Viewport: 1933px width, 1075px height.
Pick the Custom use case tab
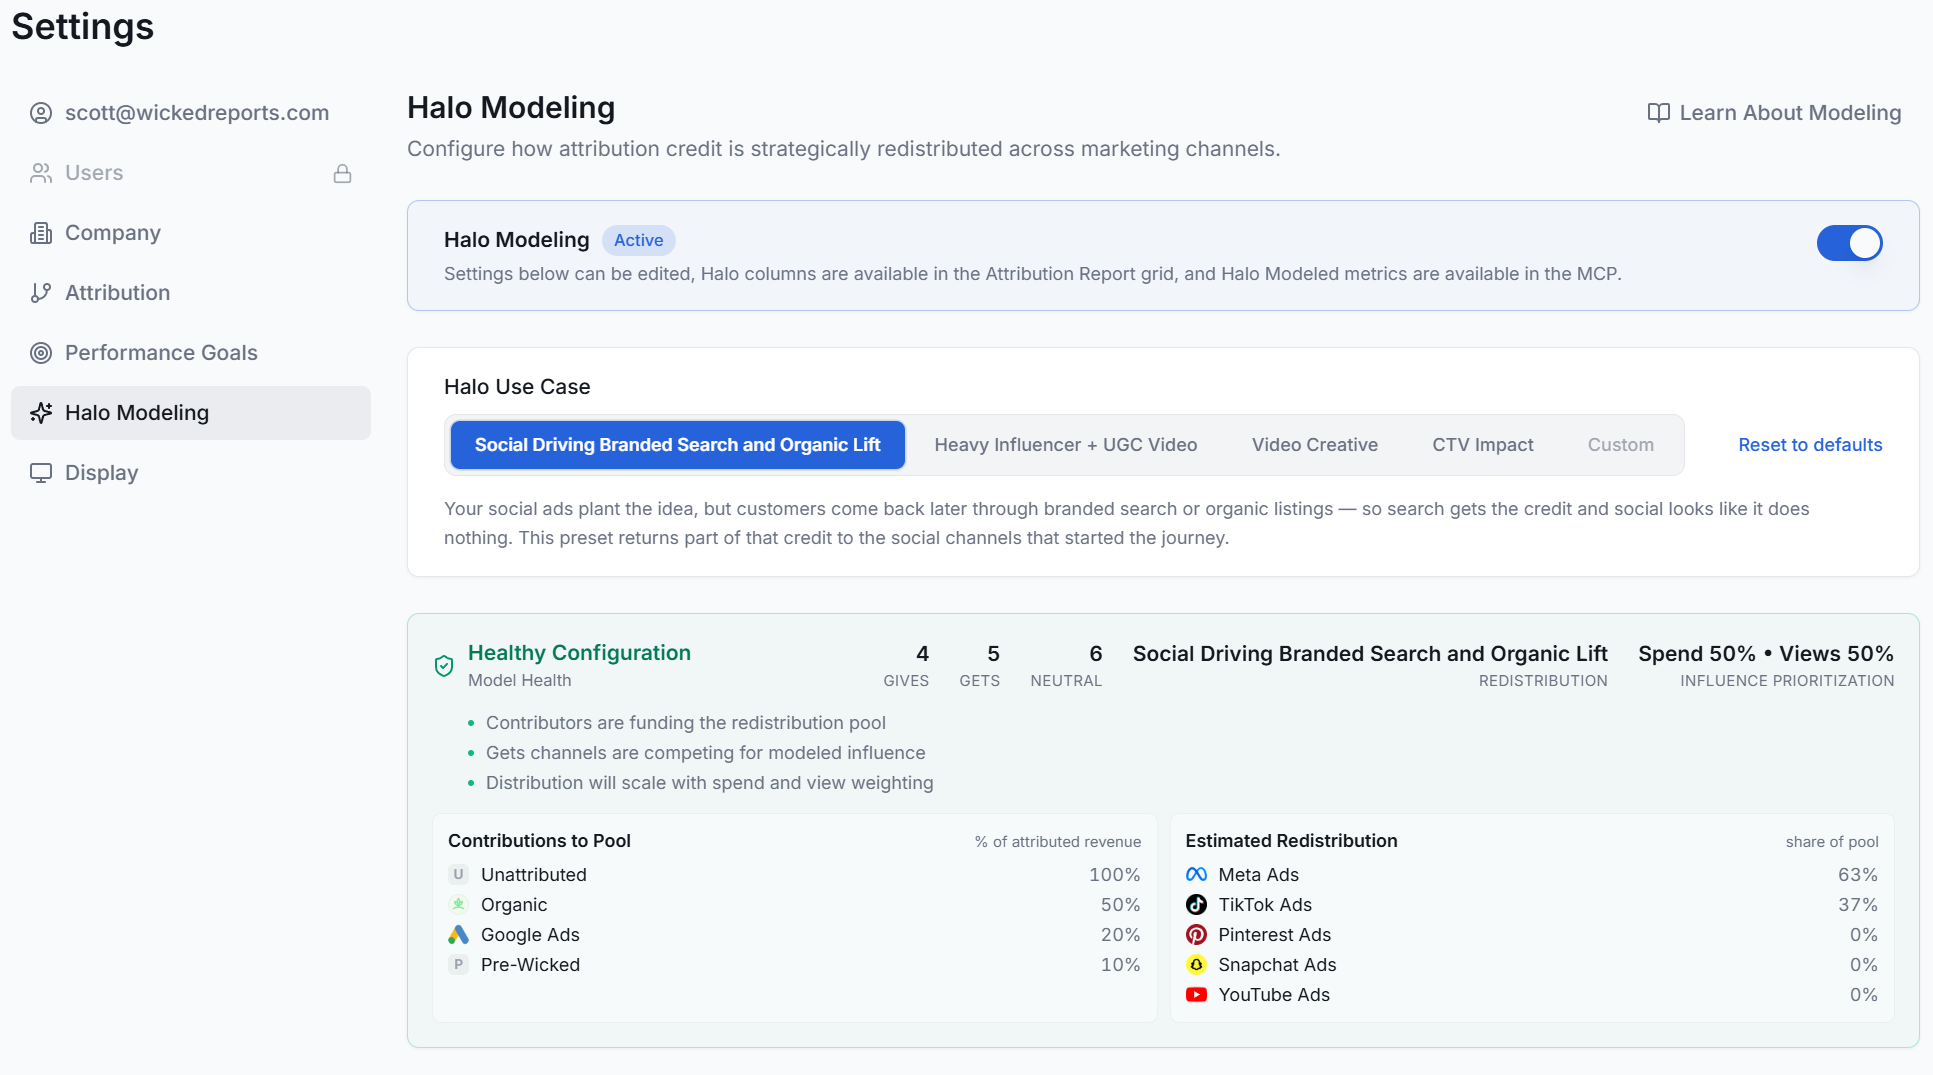click(x=1621, y=445)
